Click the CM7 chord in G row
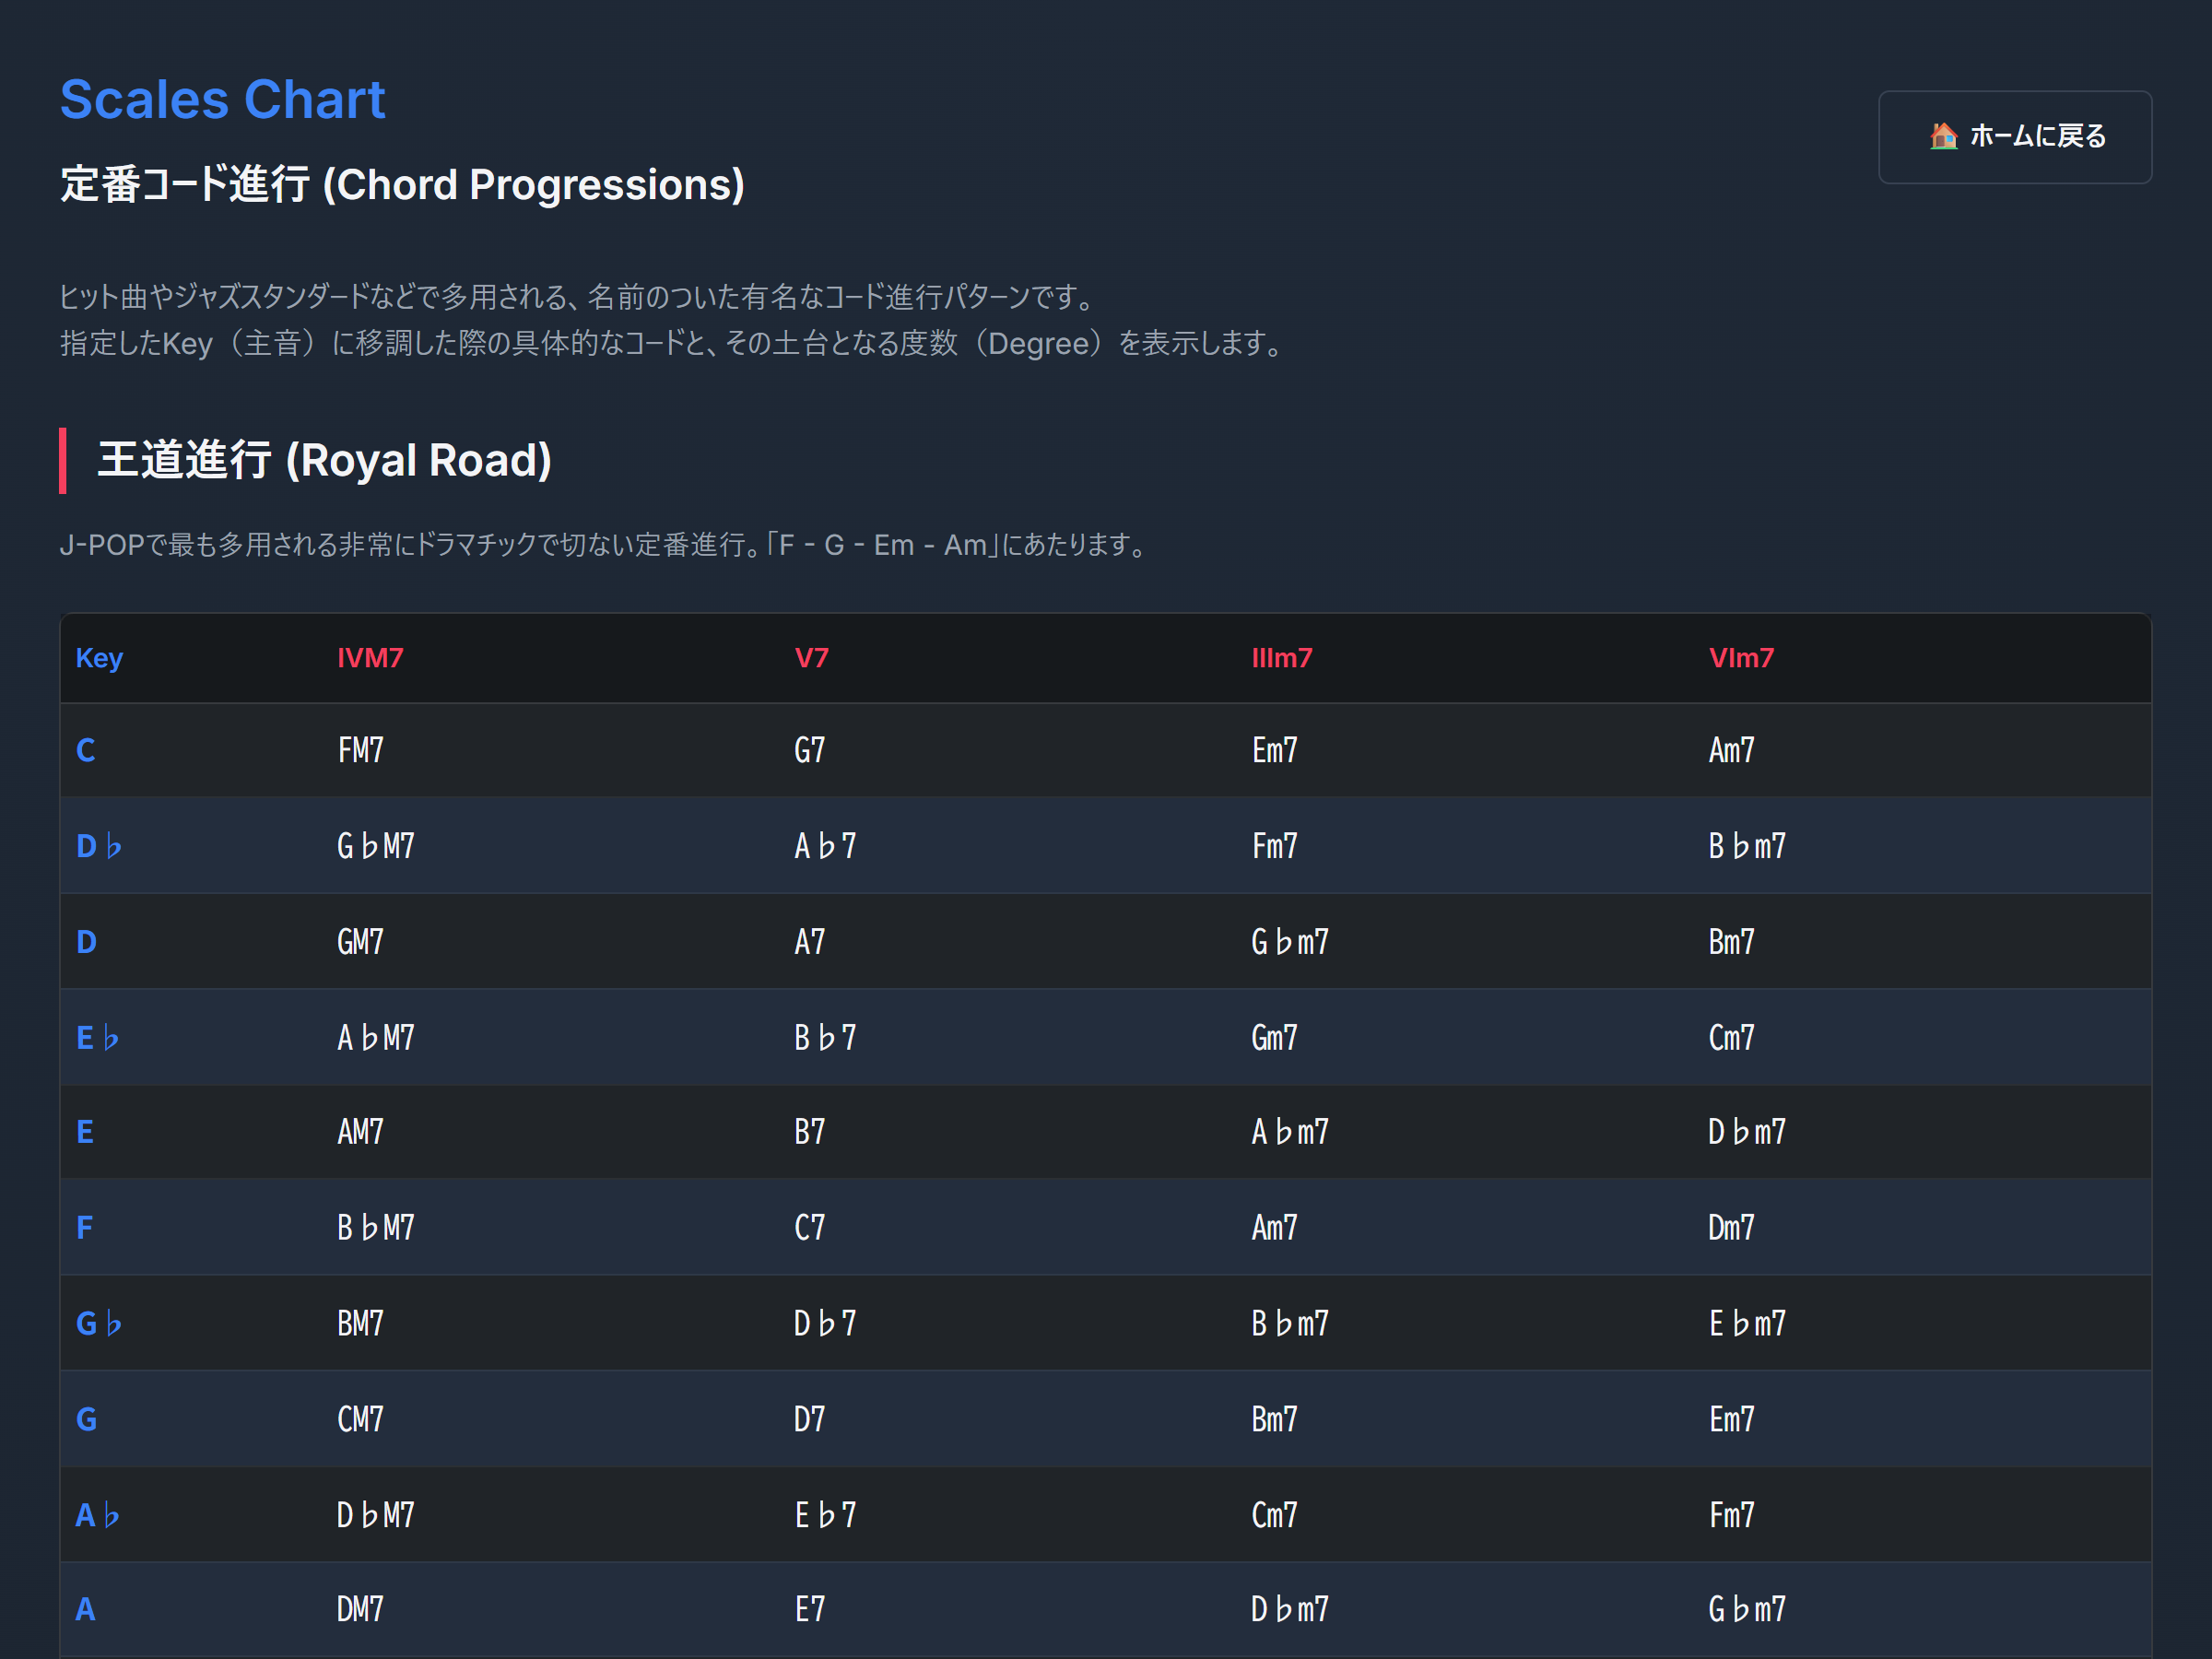Screen dimensions: 2212x1659 click(360, 1419)
